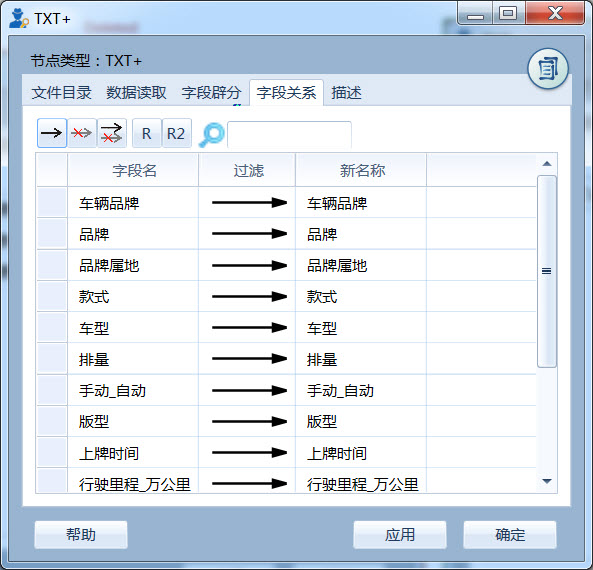593x570 pixels.
Task: Click the 应用 button
Action: point(400,535)
